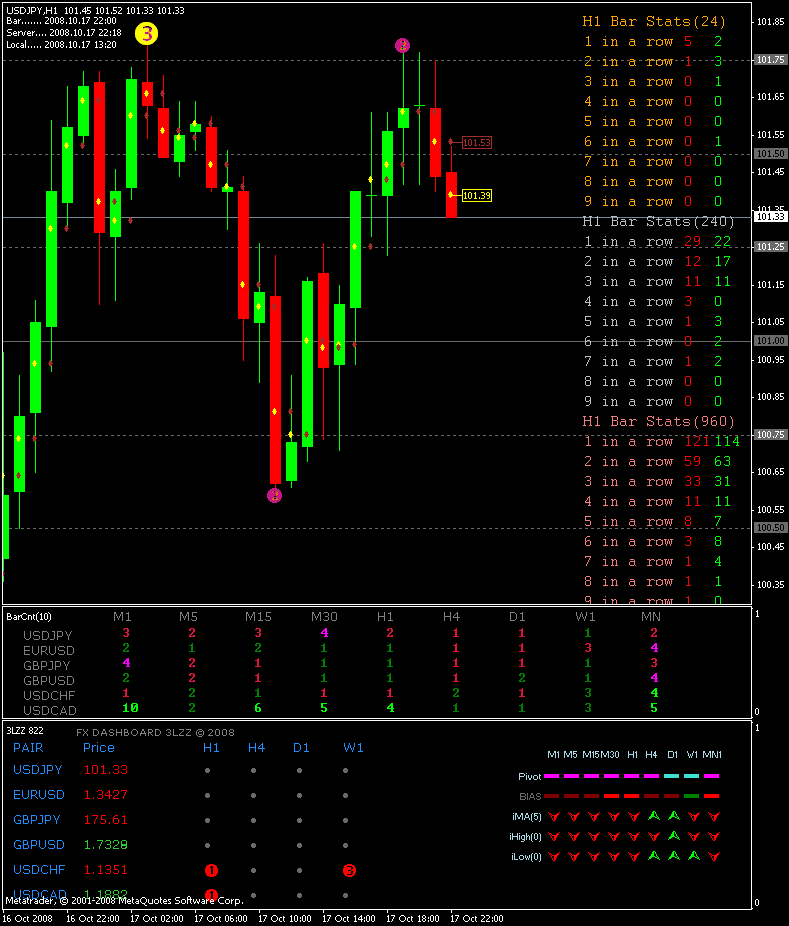The height and width of the screenshot is (926, 789).
Task: Click the bright red BIAS bar under M30
Action: tap(611, 796)
